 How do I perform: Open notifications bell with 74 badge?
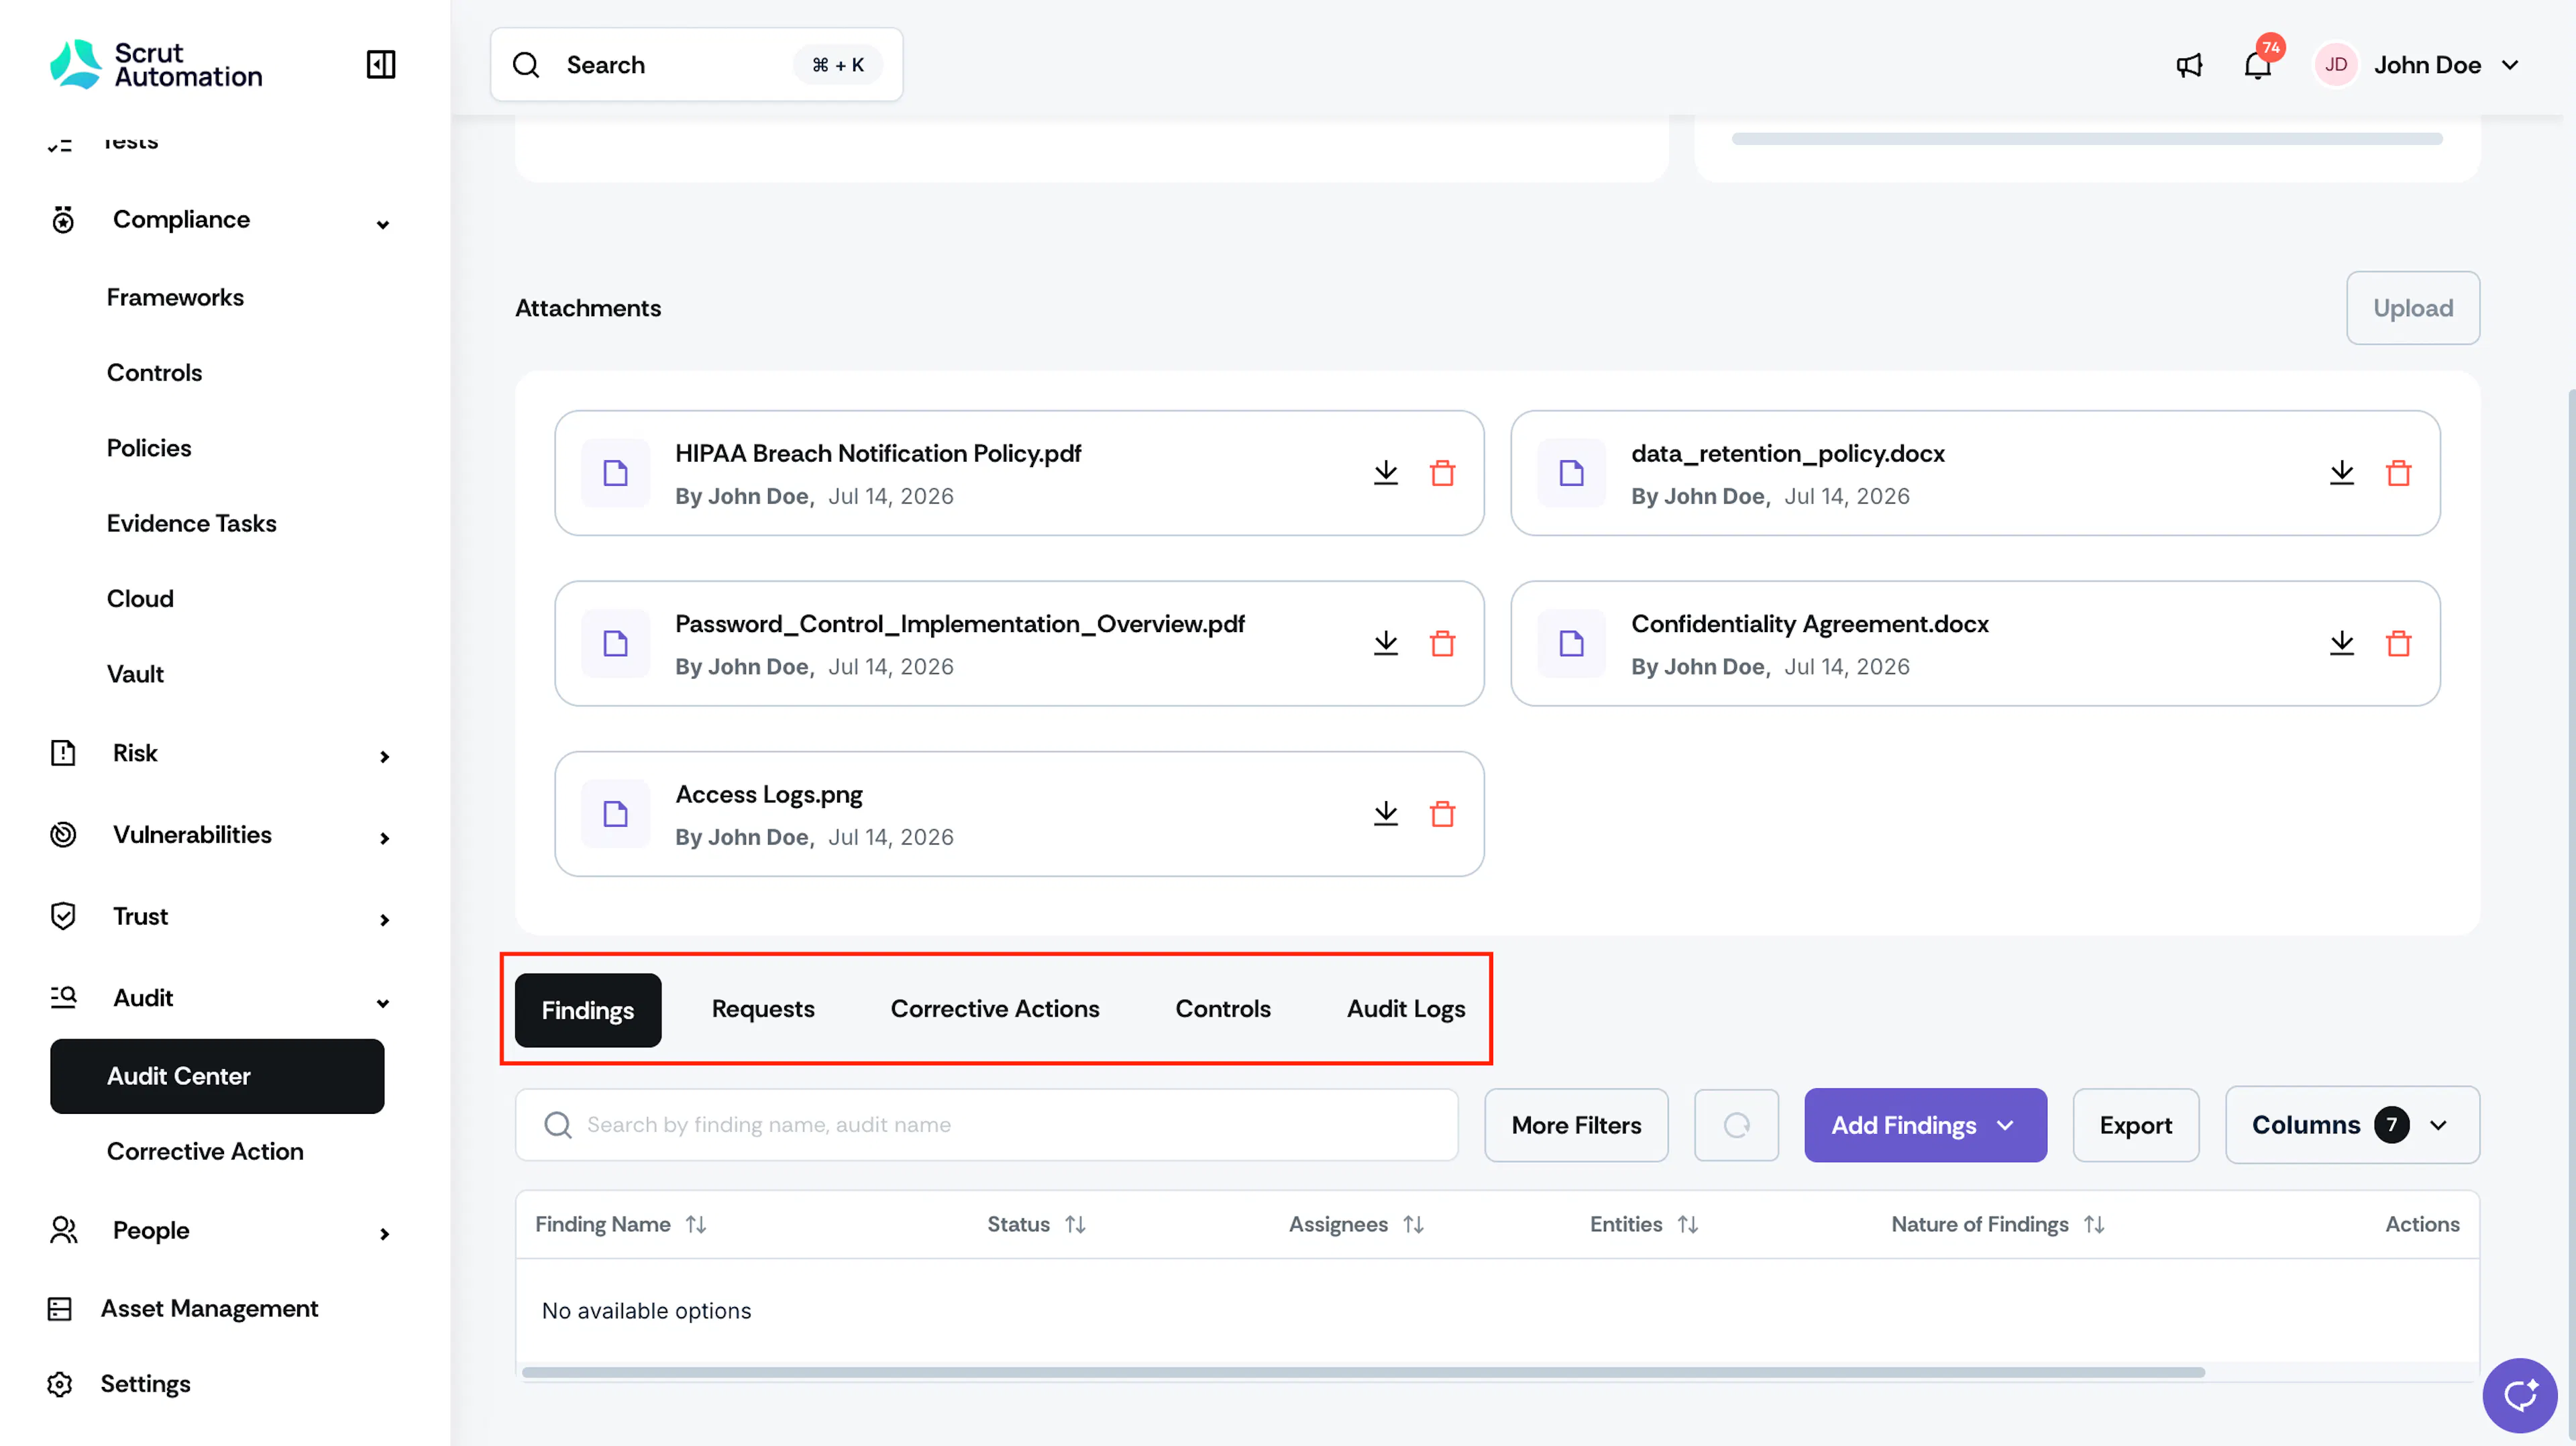coord(2258,65)
